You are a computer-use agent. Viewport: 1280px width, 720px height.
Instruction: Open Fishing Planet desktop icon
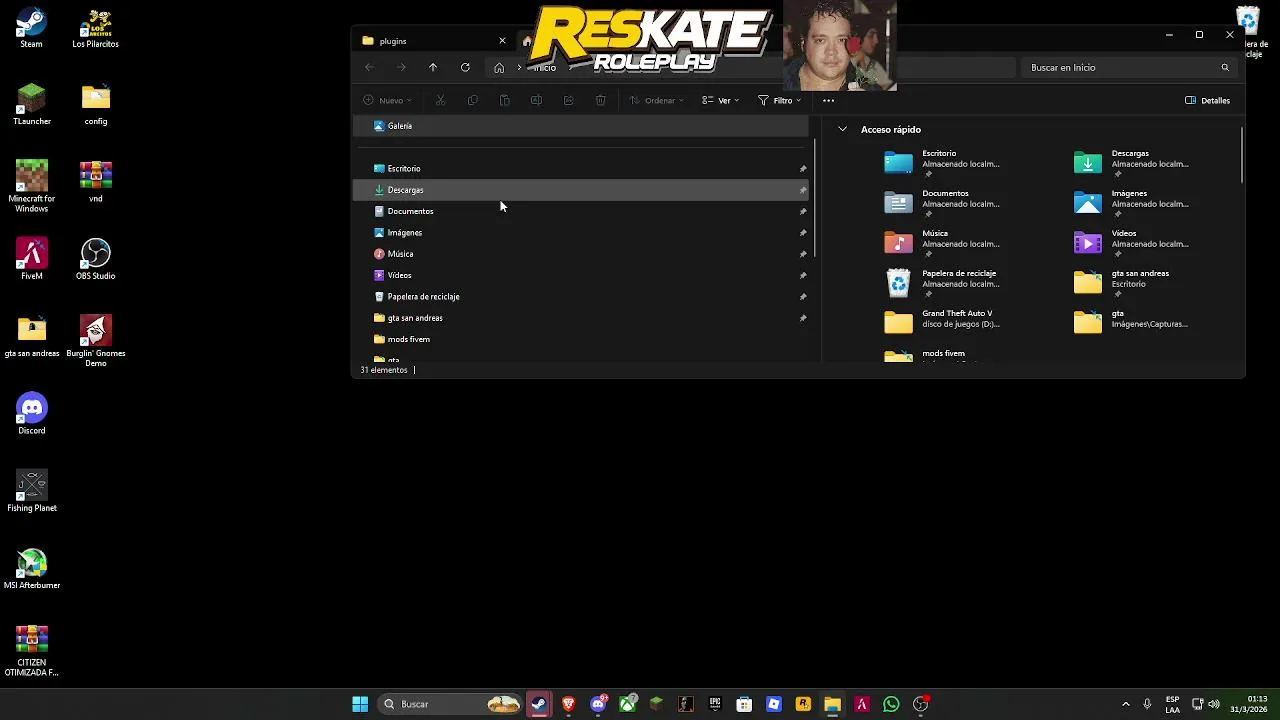coord(31,491)
